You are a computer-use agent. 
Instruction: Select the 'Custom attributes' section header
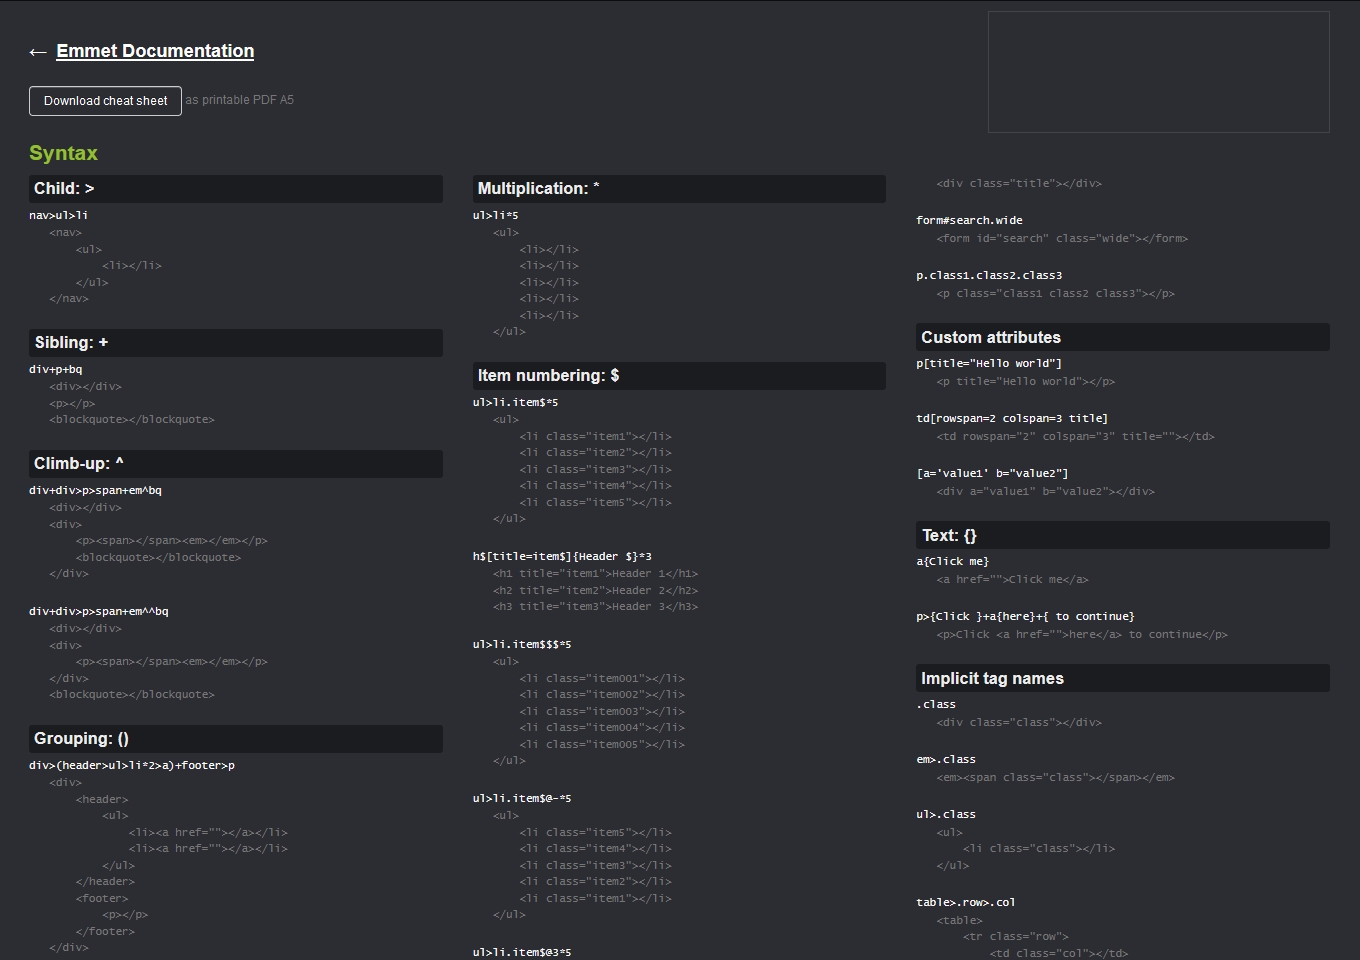tap(1123, 337)
